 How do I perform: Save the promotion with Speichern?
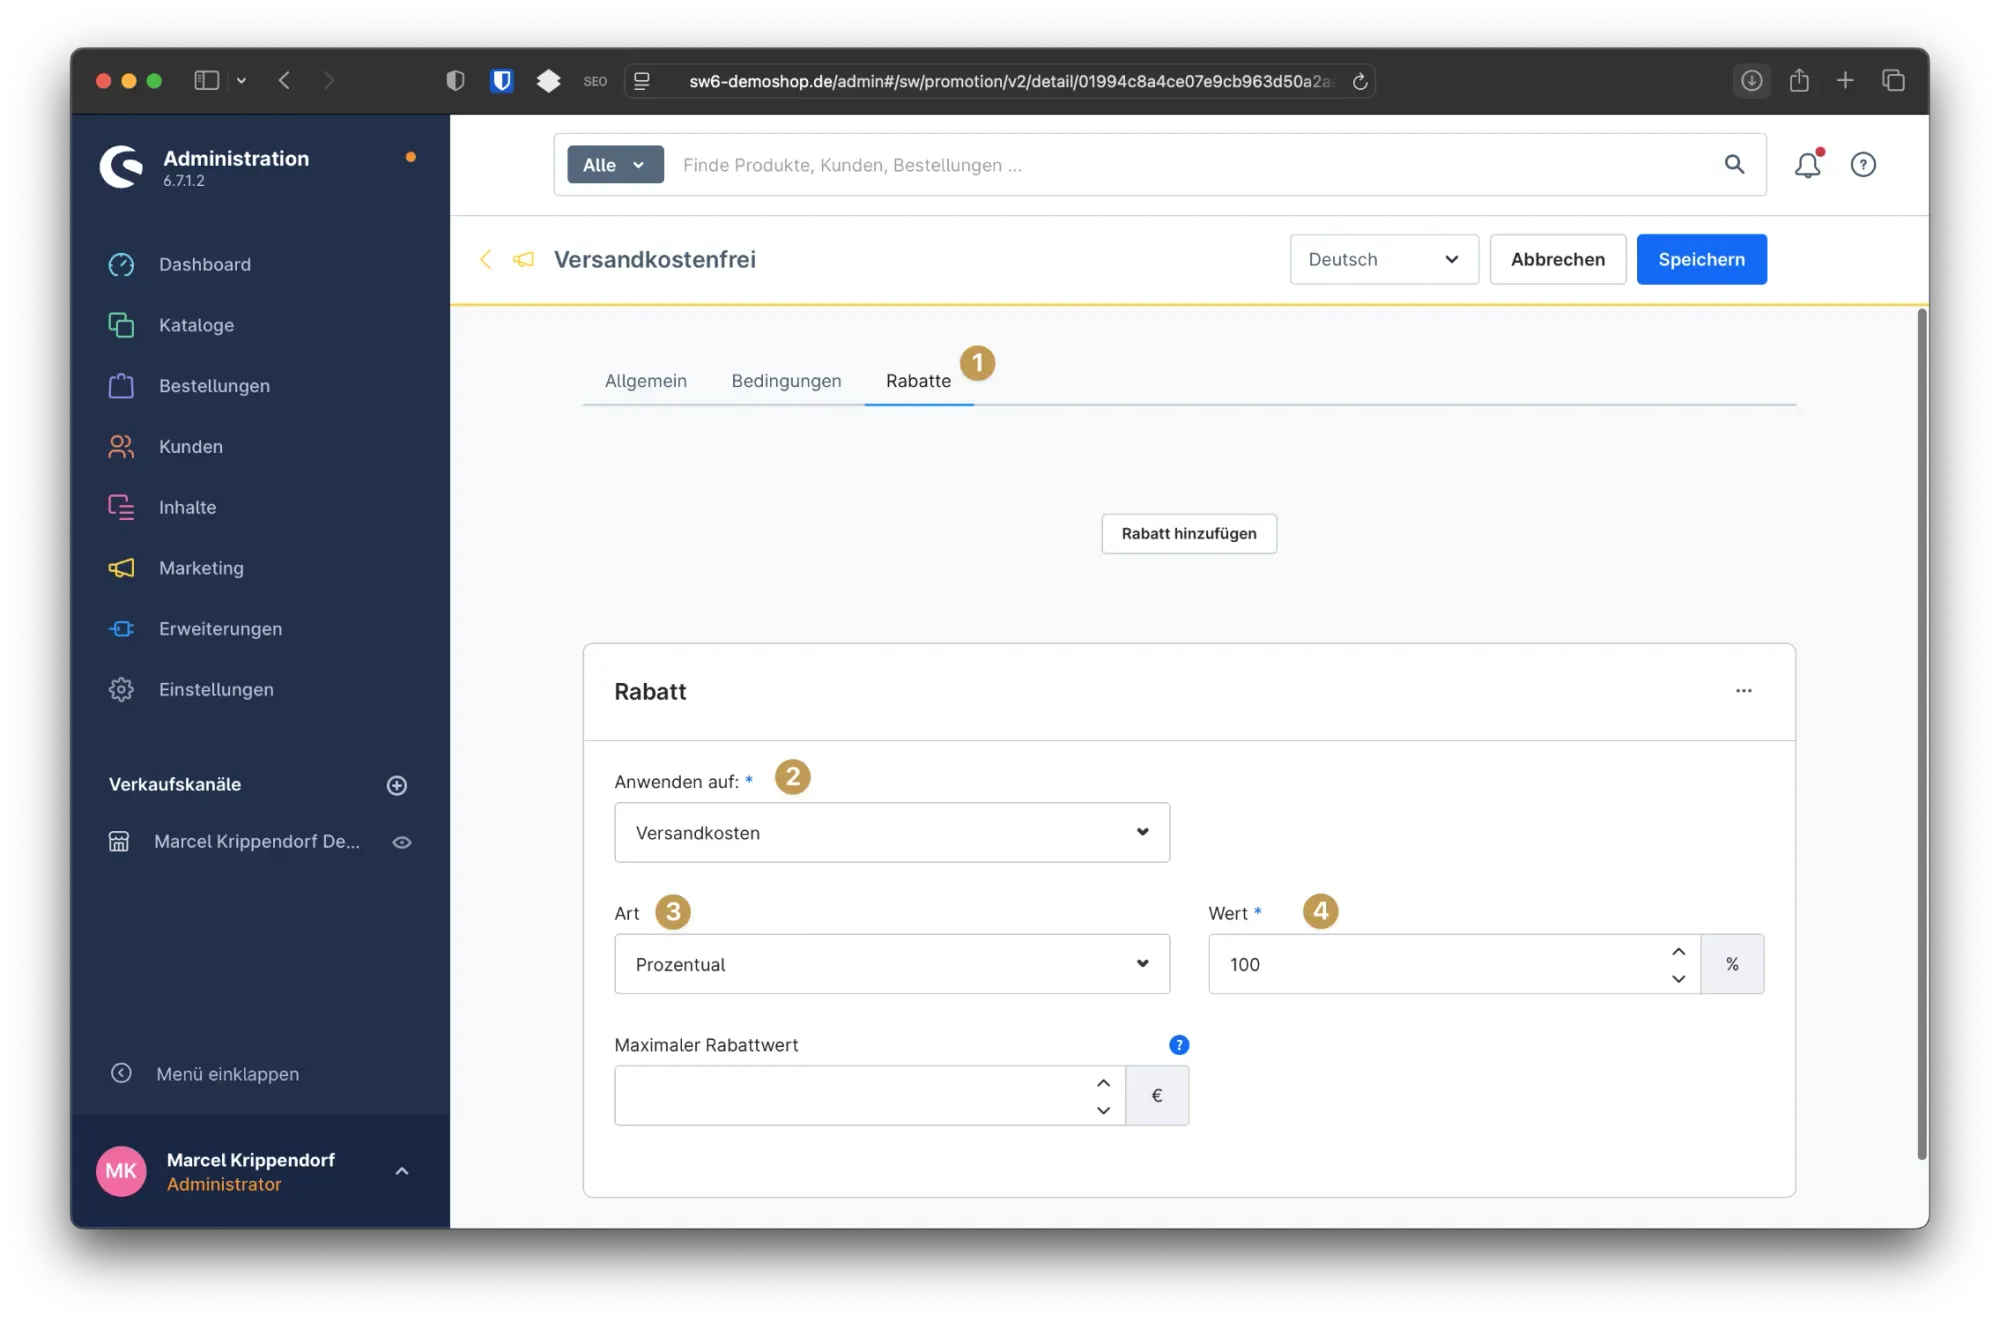[1701, 259]
